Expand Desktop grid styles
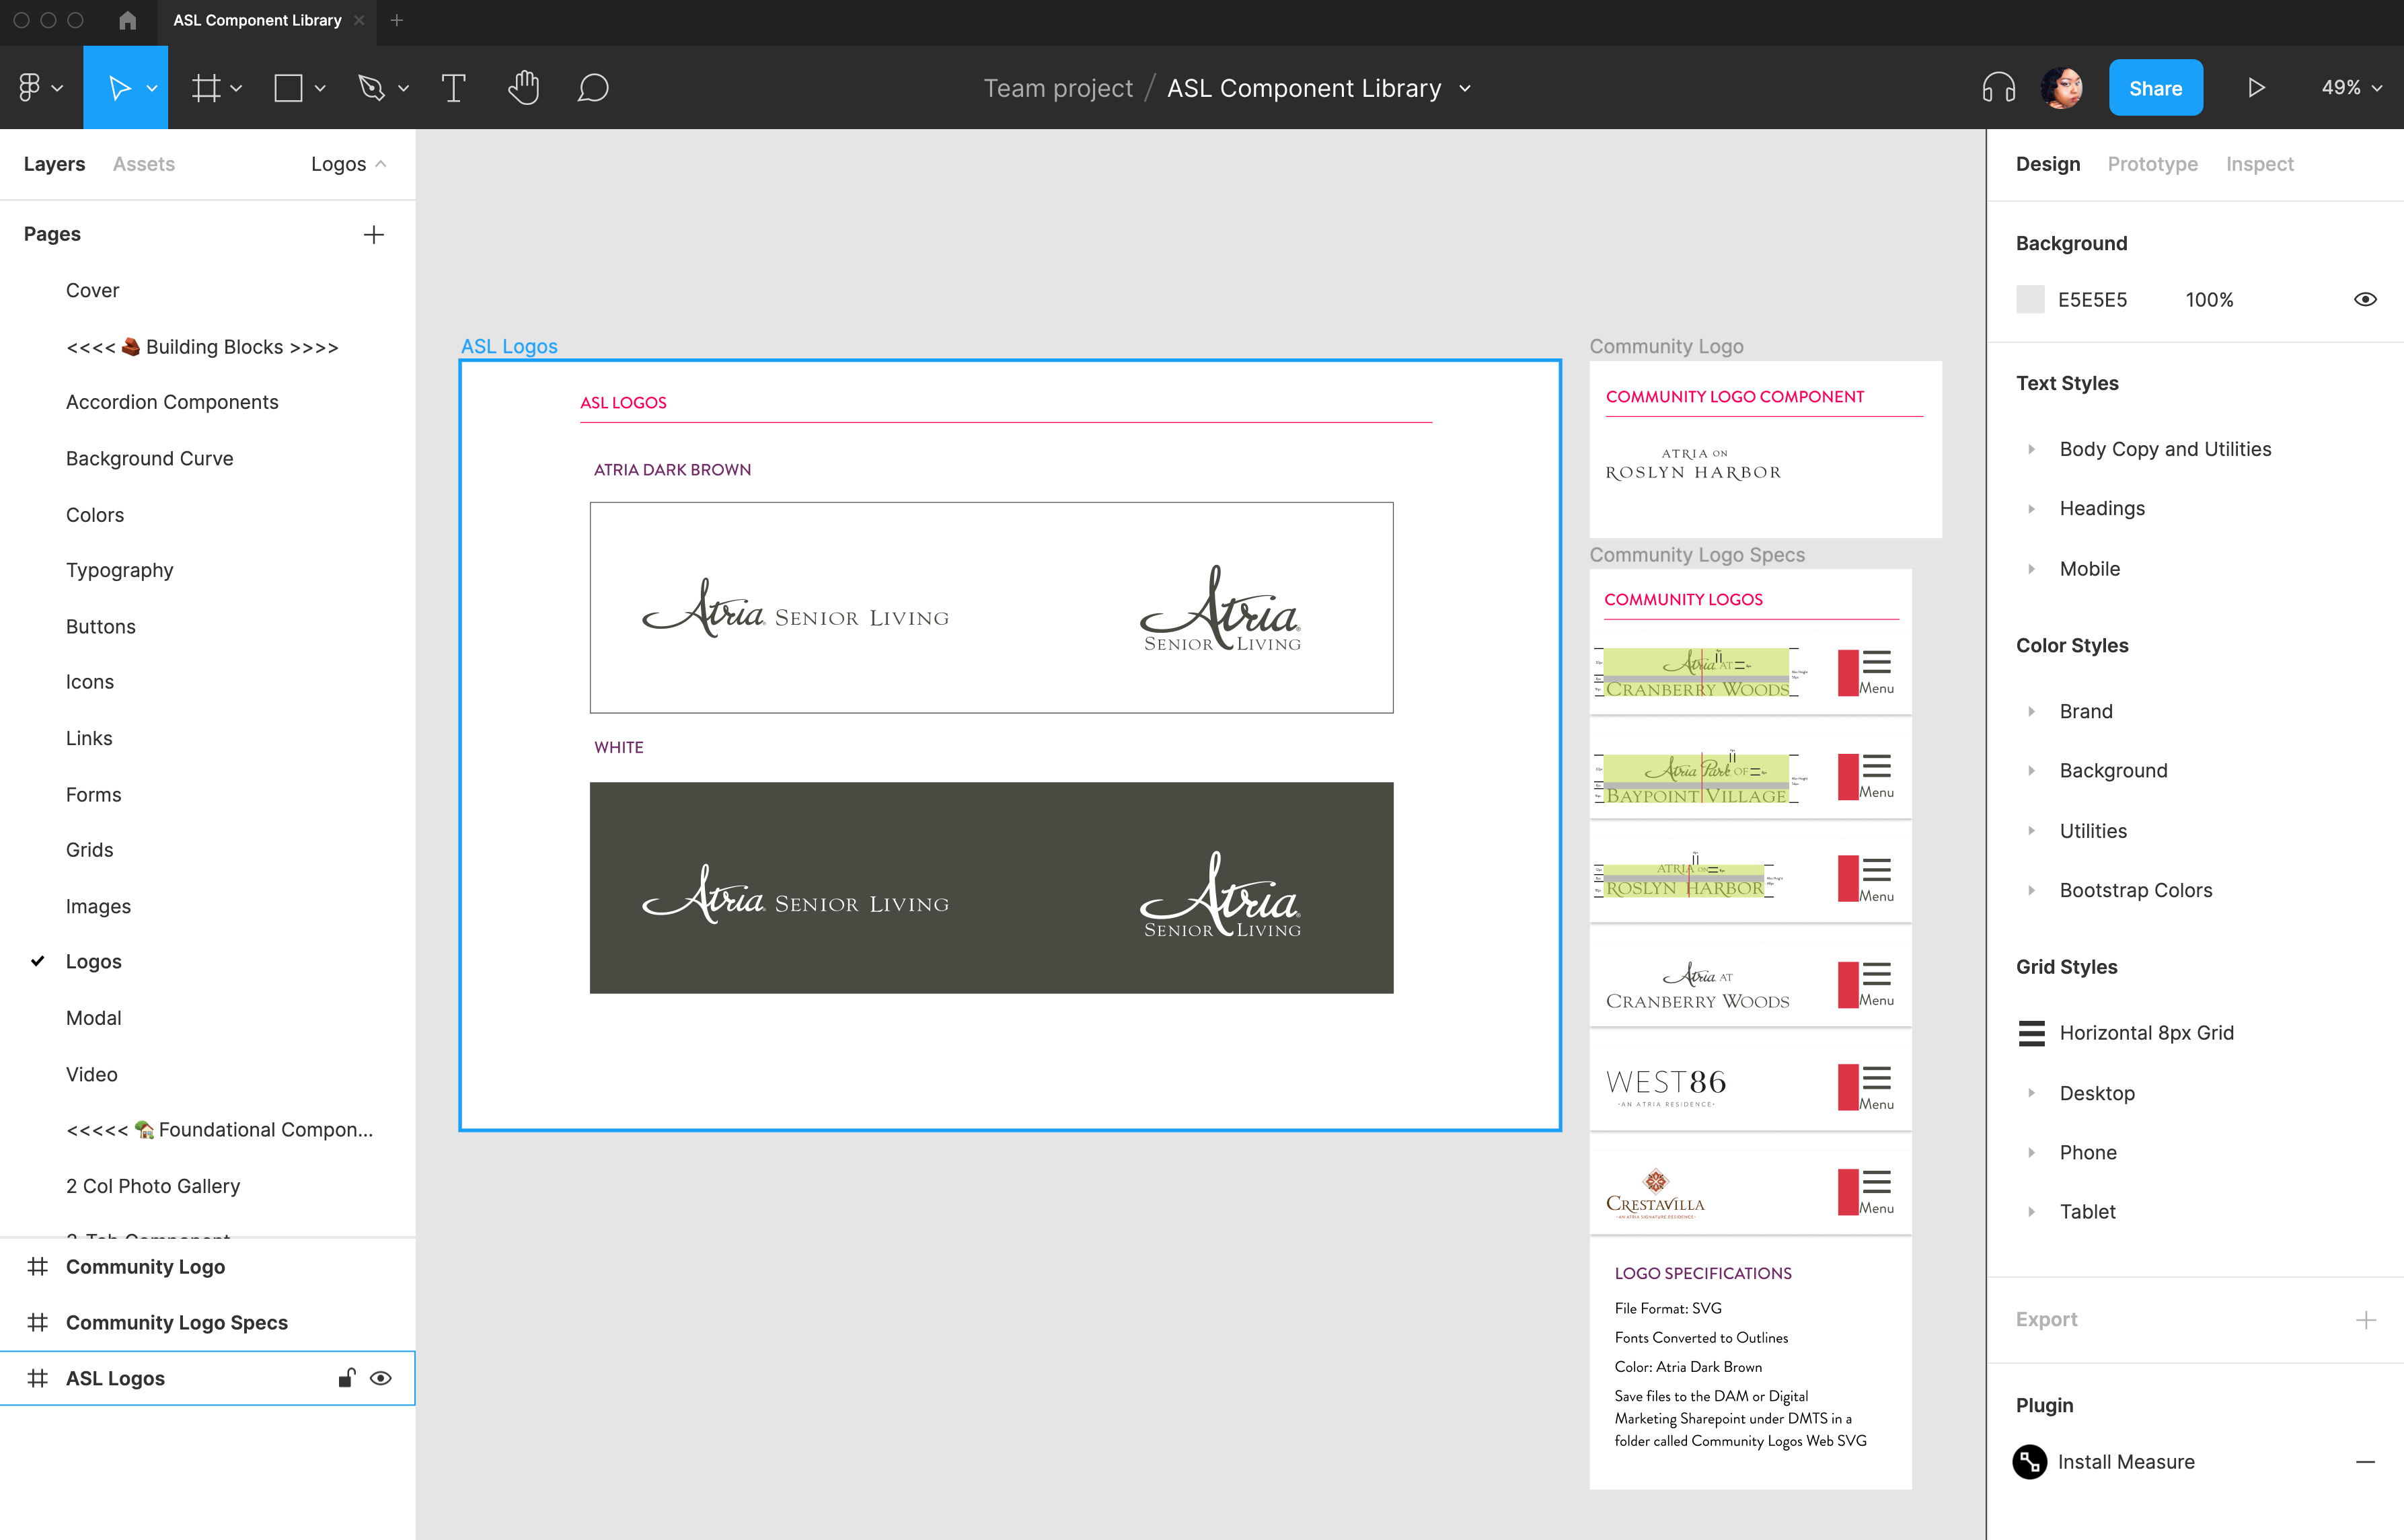 coord(2031,1093)
